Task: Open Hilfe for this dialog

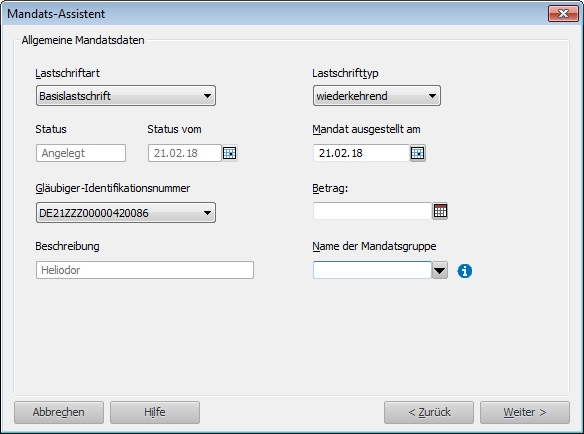Action: pyautogui.click(x=155, y=412)
